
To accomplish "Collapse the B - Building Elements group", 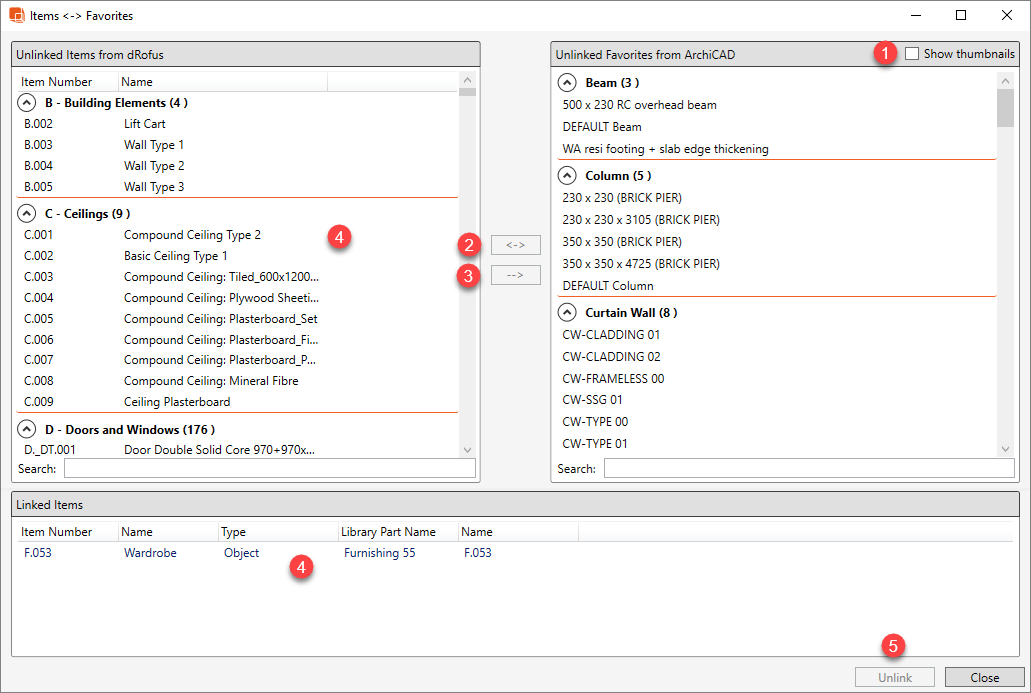I will tap(28, 103).
